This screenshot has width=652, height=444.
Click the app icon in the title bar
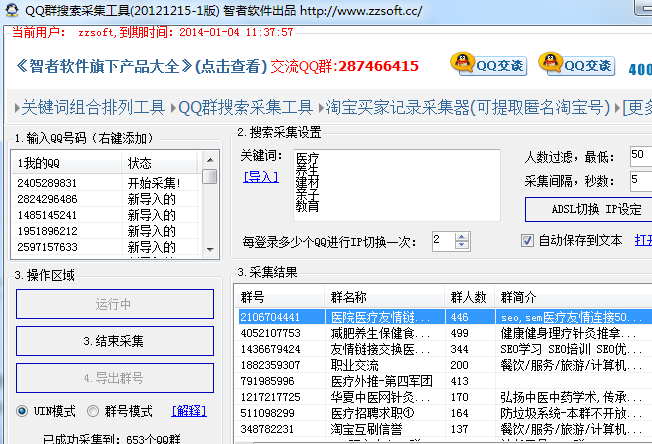pyautogui.click(x=10, y=10)
